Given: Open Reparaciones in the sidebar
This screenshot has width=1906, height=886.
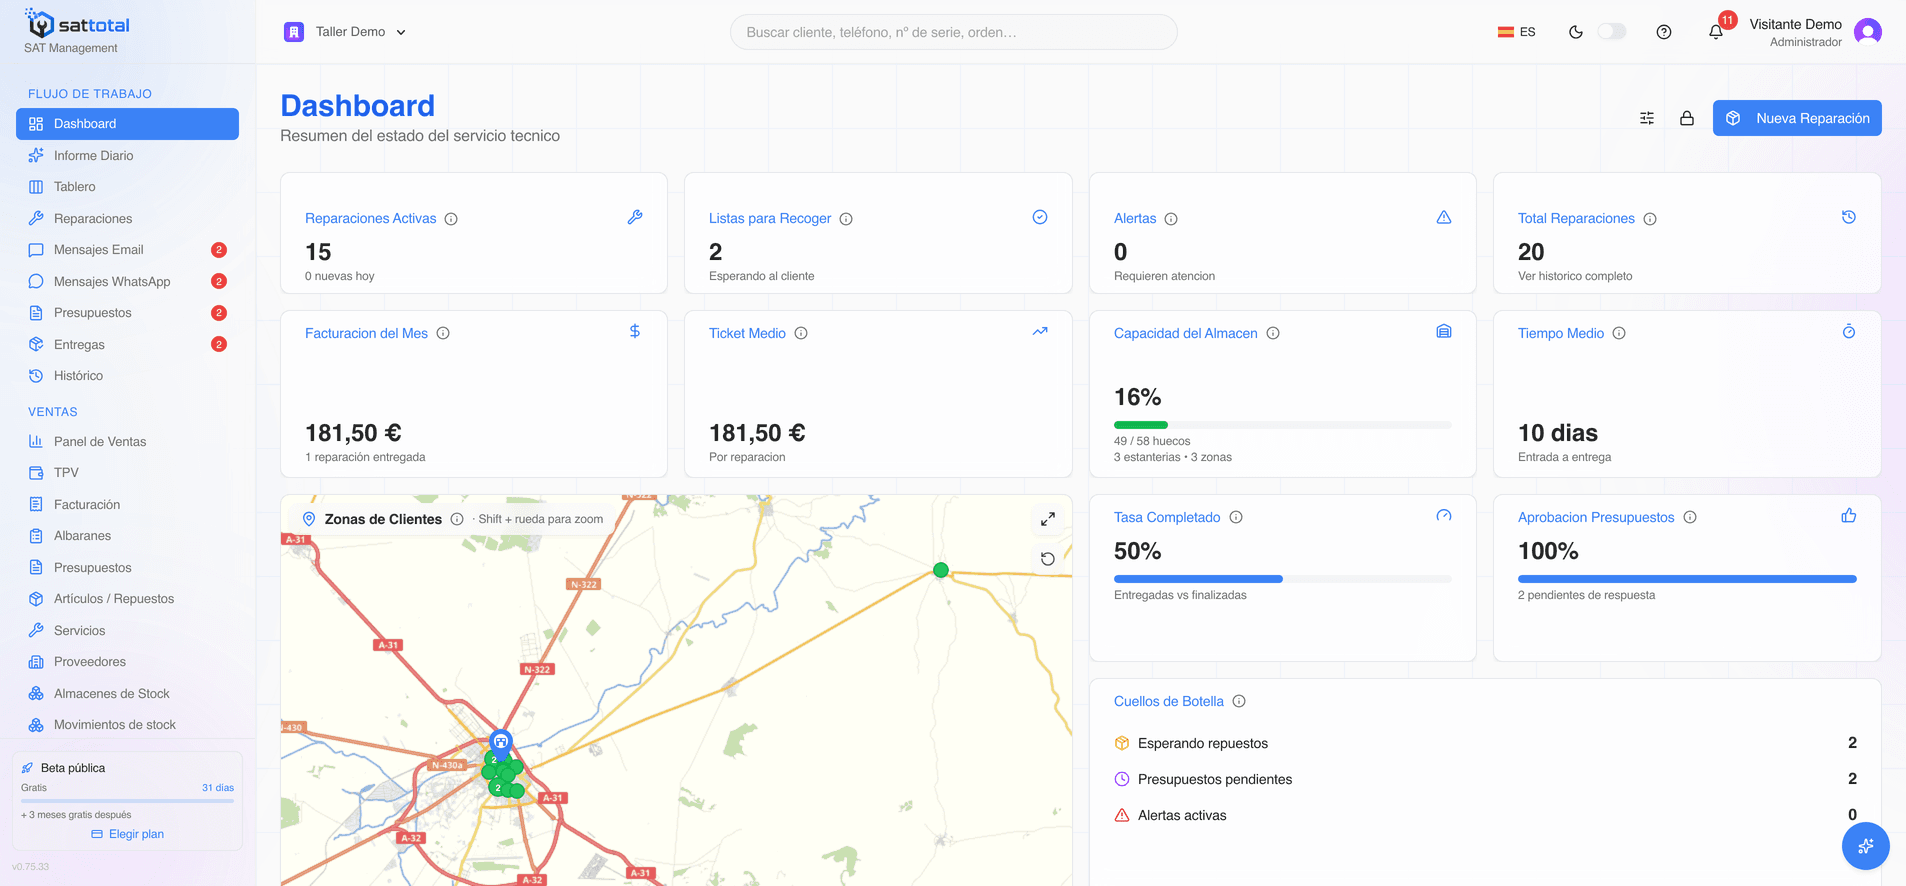Looking at the screenshot, I should pyautogui.click(x=127, y=218).
